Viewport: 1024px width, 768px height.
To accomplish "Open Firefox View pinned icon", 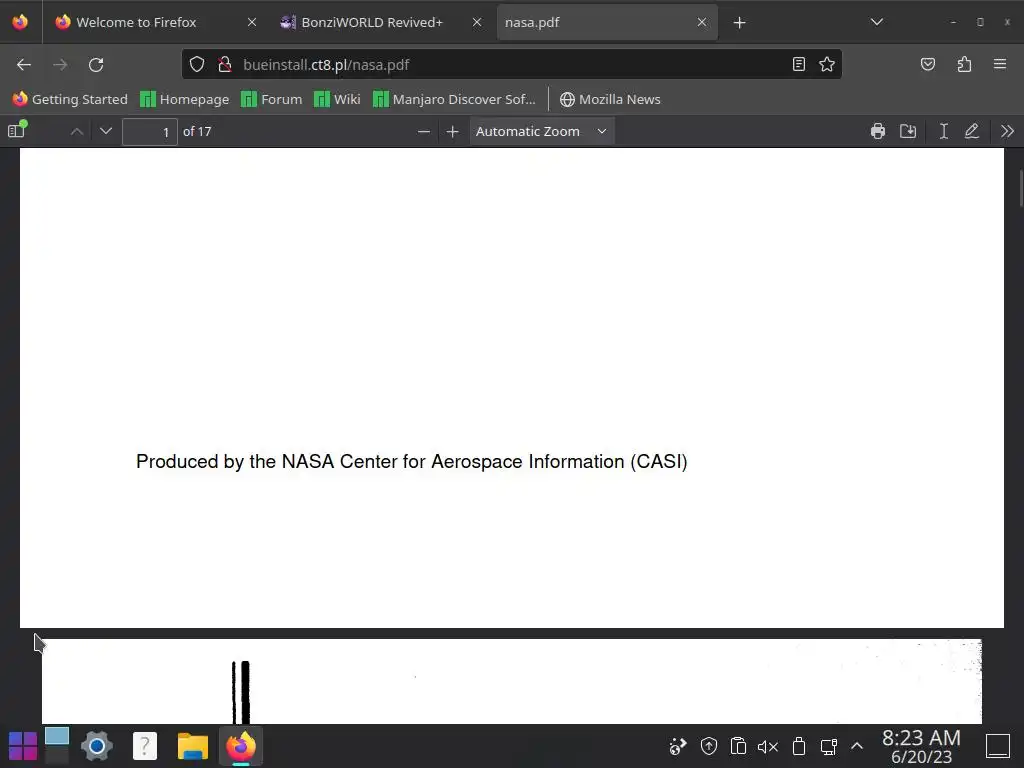I will (20, 22).
